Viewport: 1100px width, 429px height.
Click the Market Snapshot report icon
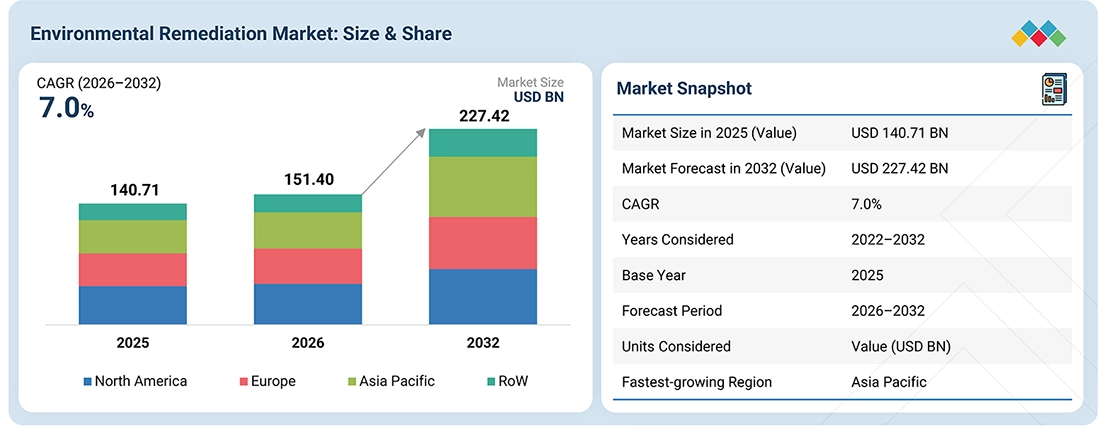pos(1053,90)
